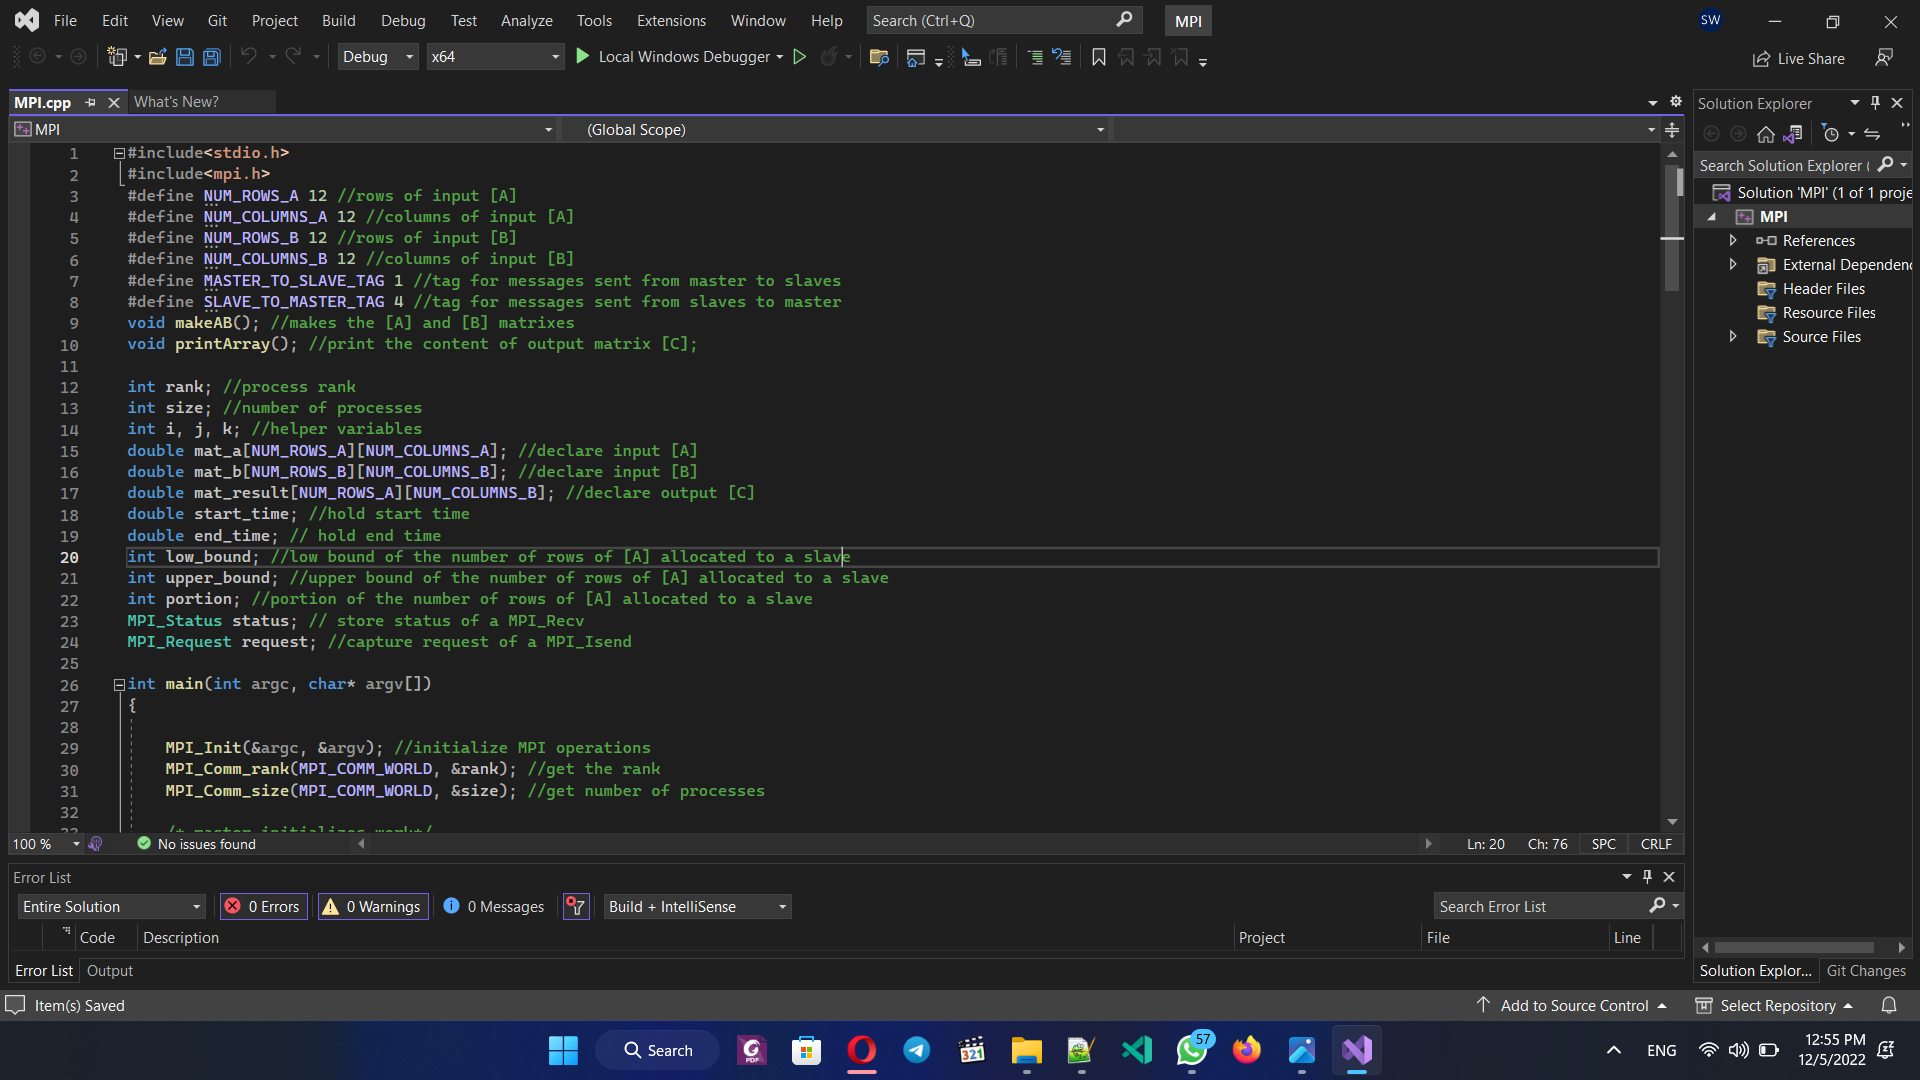Click the Description column header
Viewport: 1920px width, 1080px height.
(181, 938)
